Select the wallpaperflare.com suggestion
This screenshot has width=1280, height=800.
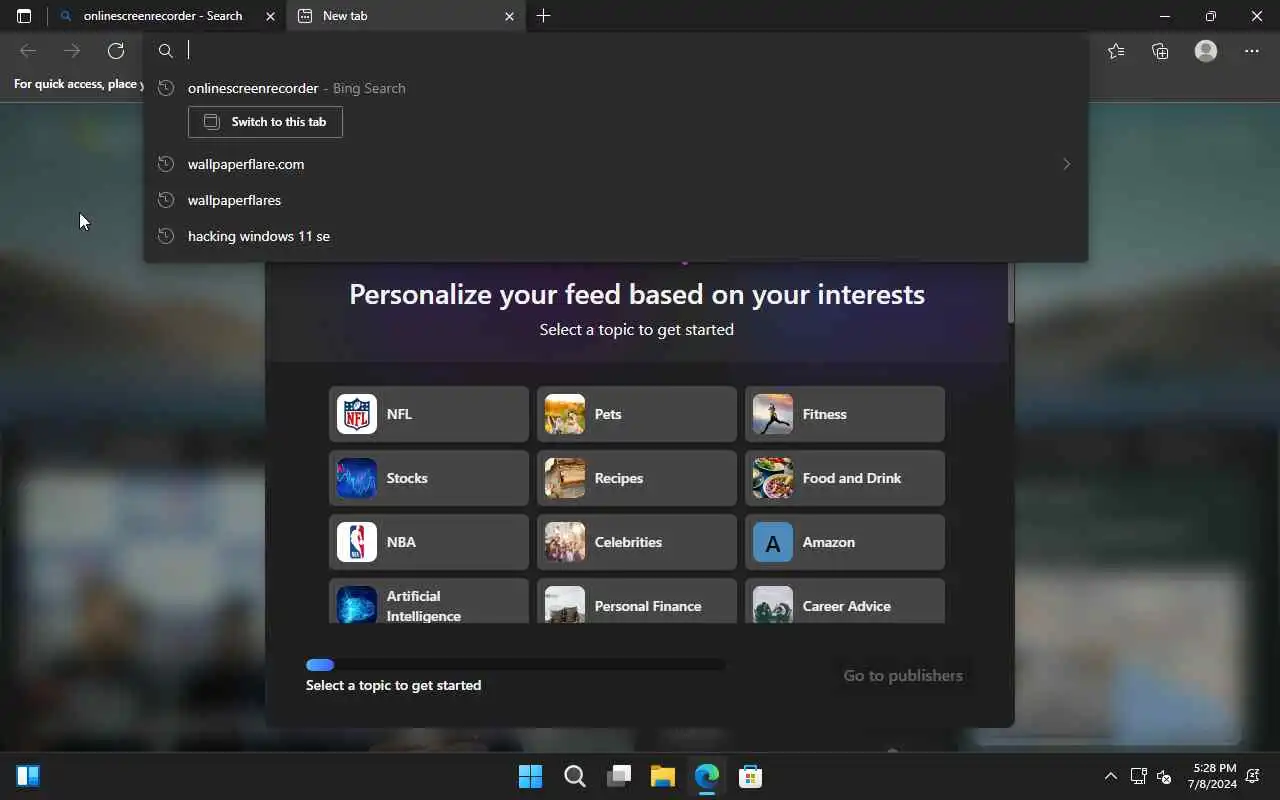click(616, 164)
